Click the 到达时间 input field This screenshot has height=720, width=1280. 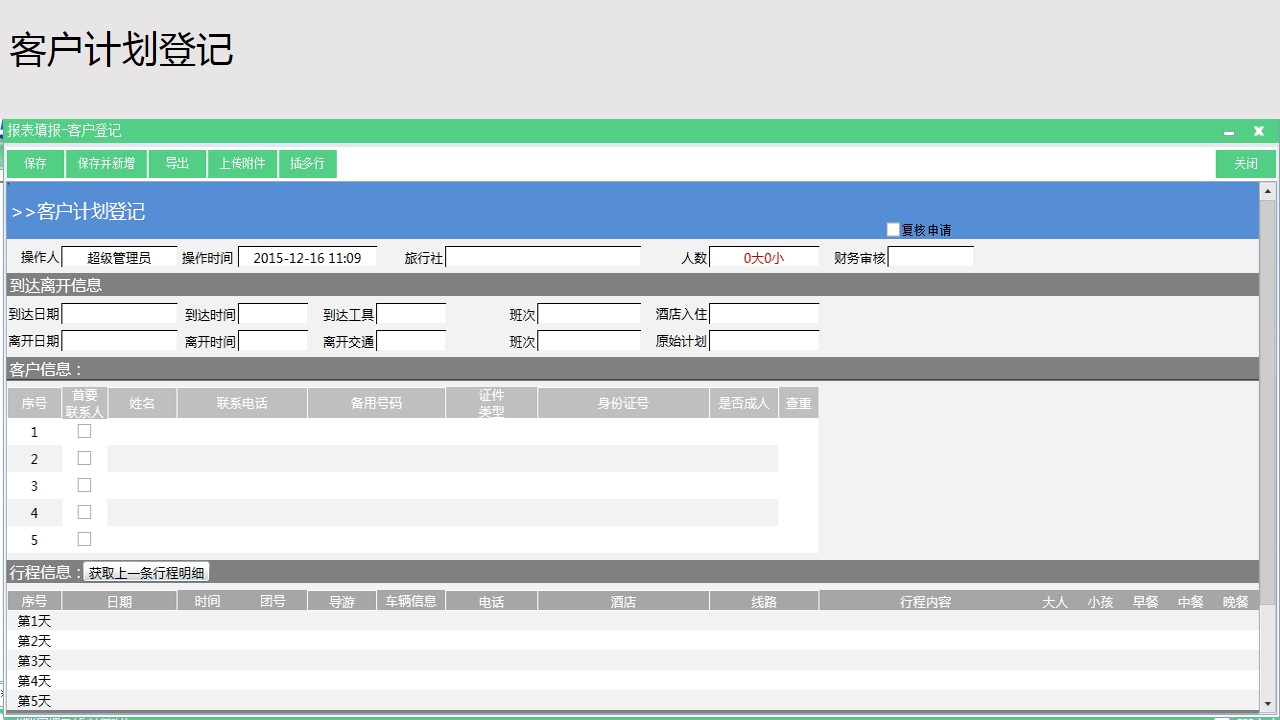pyautogui.click(x=273, y=314)
